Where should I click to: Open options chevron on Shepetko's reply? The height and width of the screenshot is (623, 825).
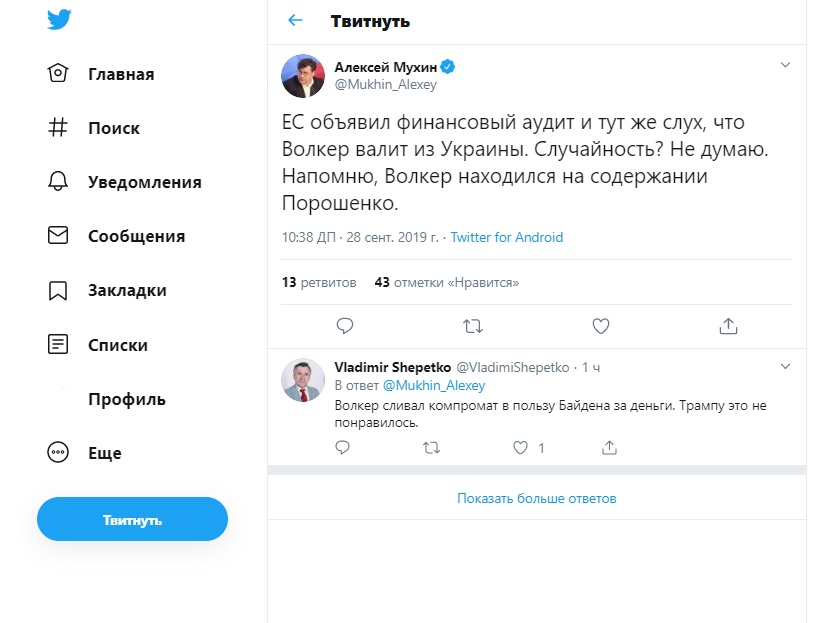[785, 366]
